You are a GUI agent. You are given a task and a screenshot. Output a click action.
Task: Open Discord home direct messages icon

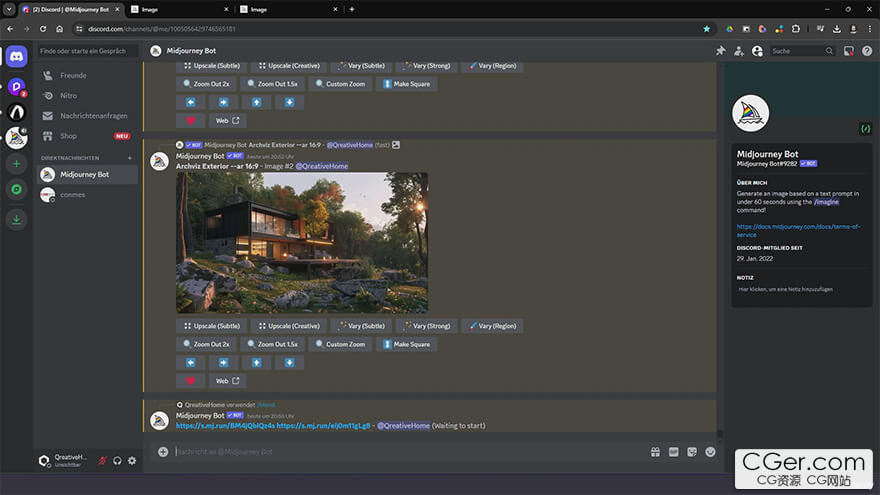[x=17, y=57]
